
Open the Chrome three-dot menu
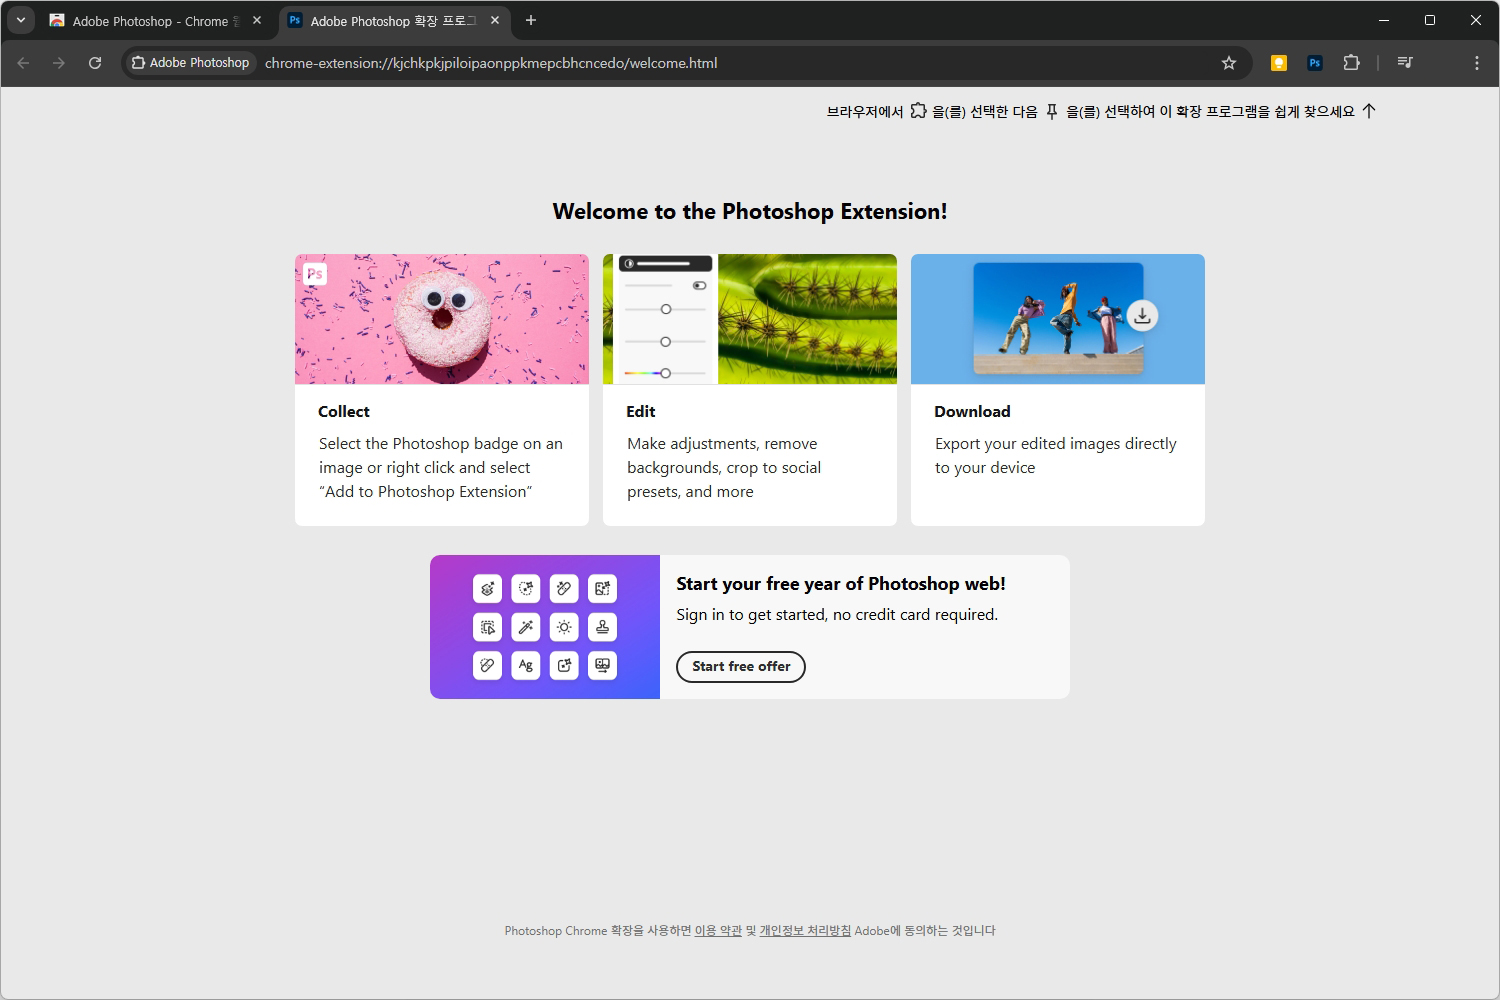tap(1477, 63)
